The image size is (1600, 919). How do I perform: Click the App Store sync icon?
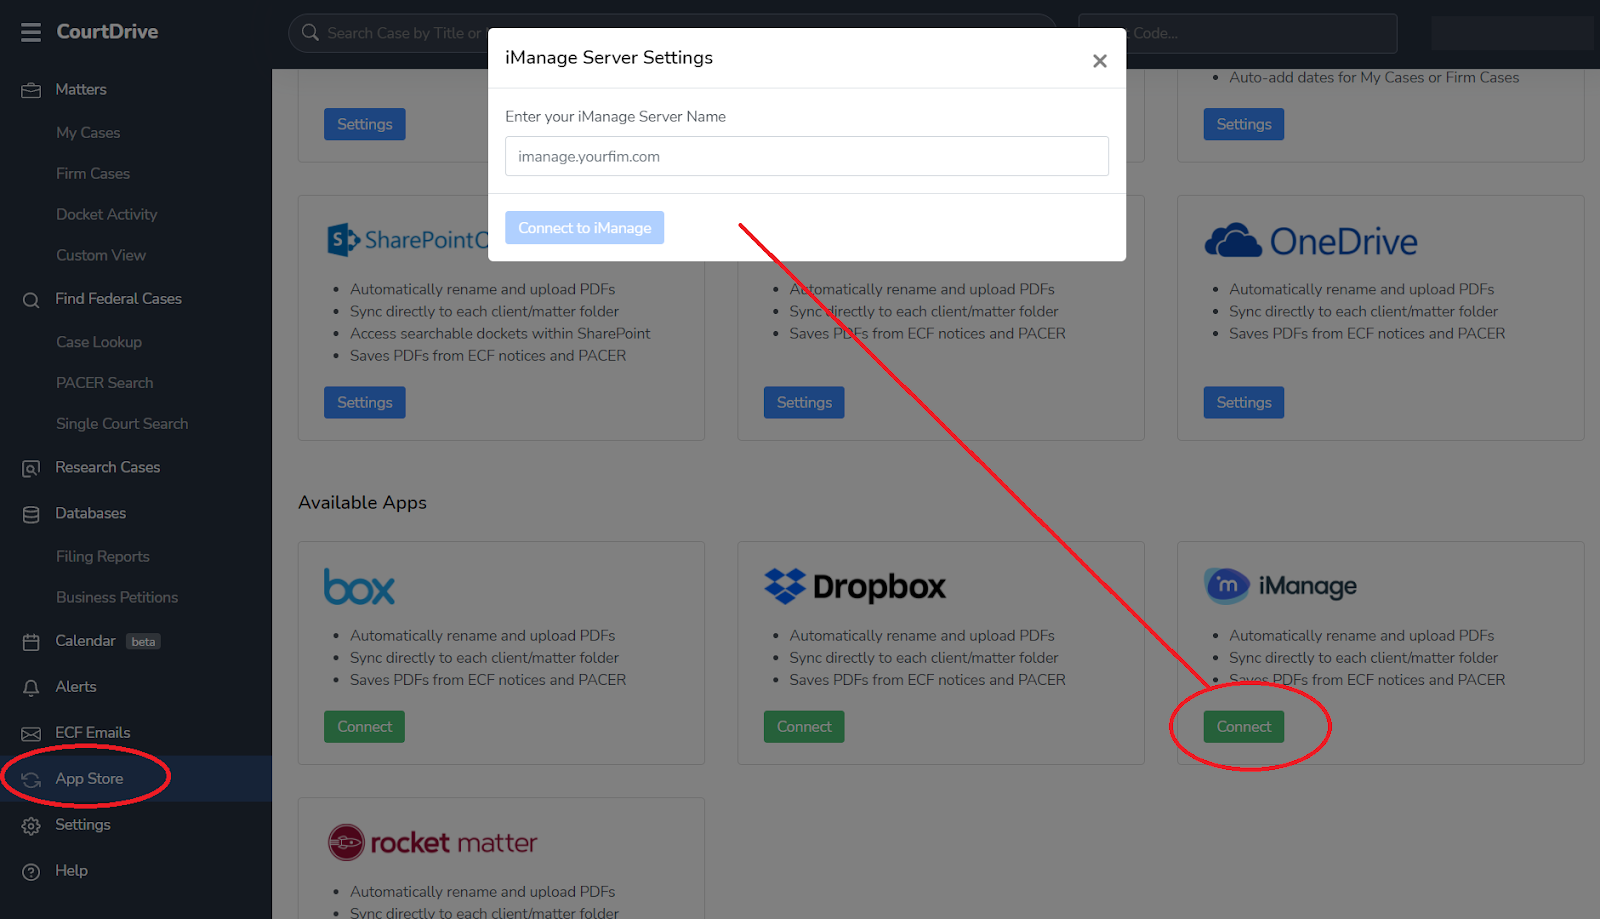(x=31, y=780)
